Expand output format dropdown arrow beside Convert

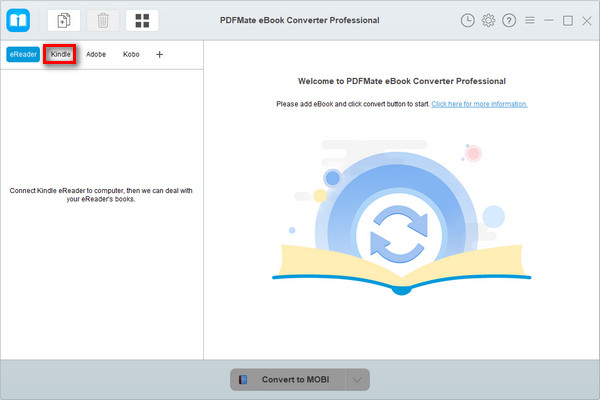(357, 380)
